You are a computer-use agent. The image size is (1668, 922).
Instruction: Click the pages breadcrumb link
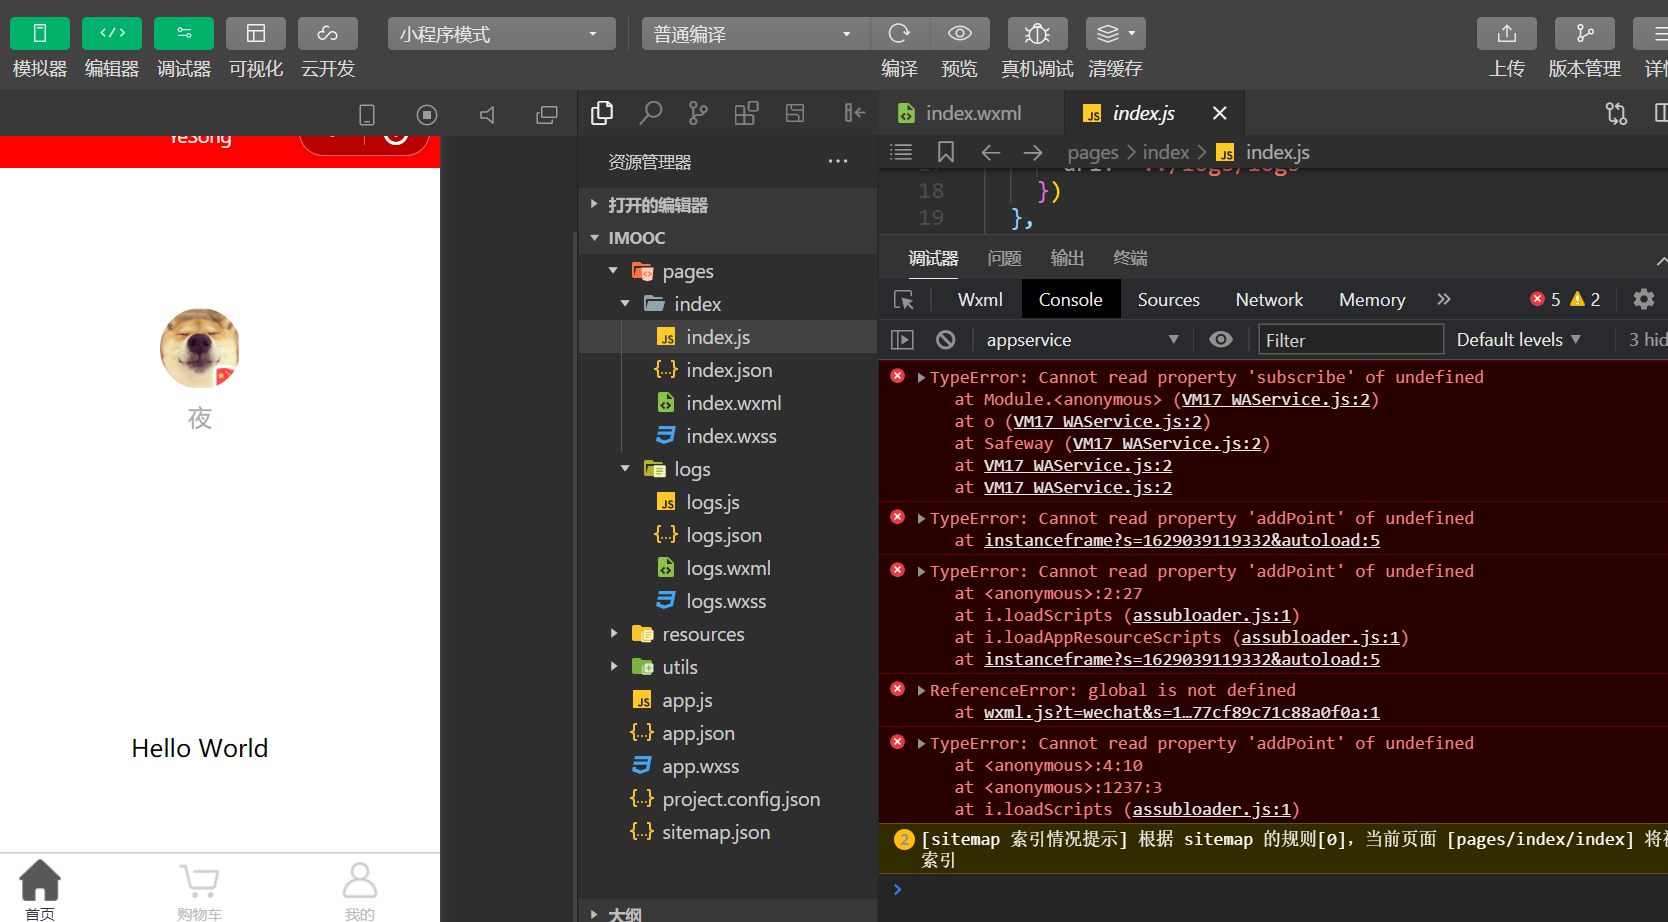click(1093, 153)
